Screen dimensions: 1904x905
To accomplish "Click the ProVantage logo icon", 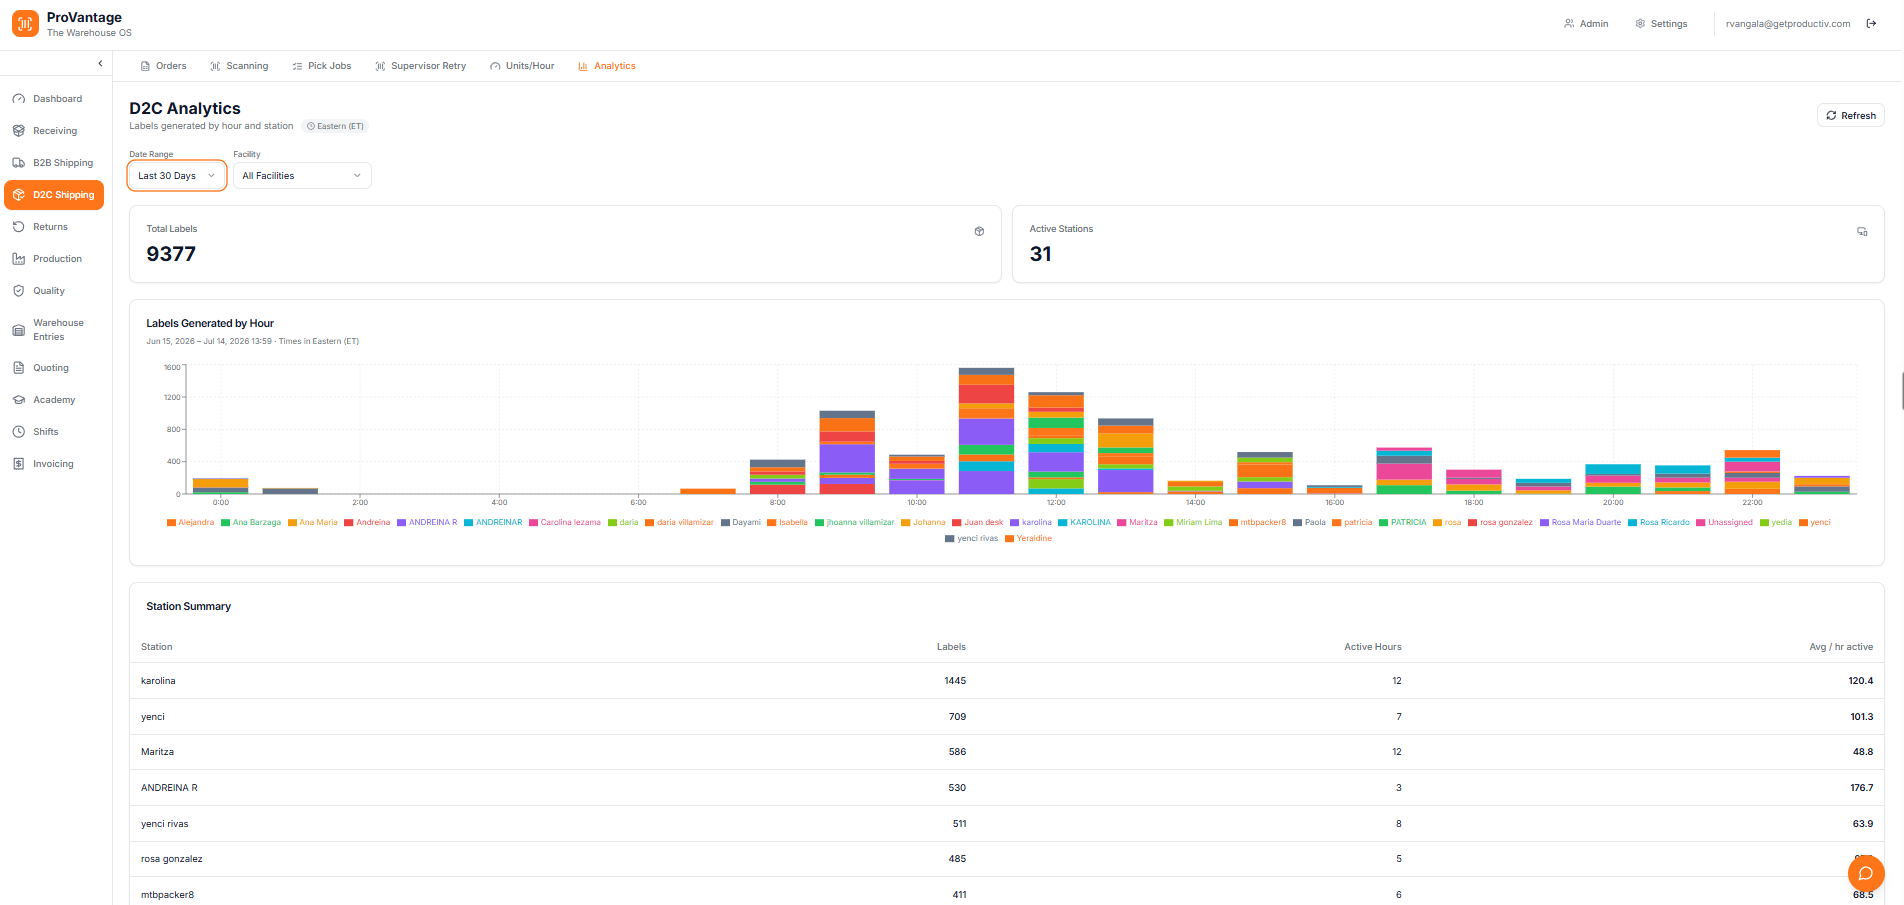I will click(x=25, y=23).
